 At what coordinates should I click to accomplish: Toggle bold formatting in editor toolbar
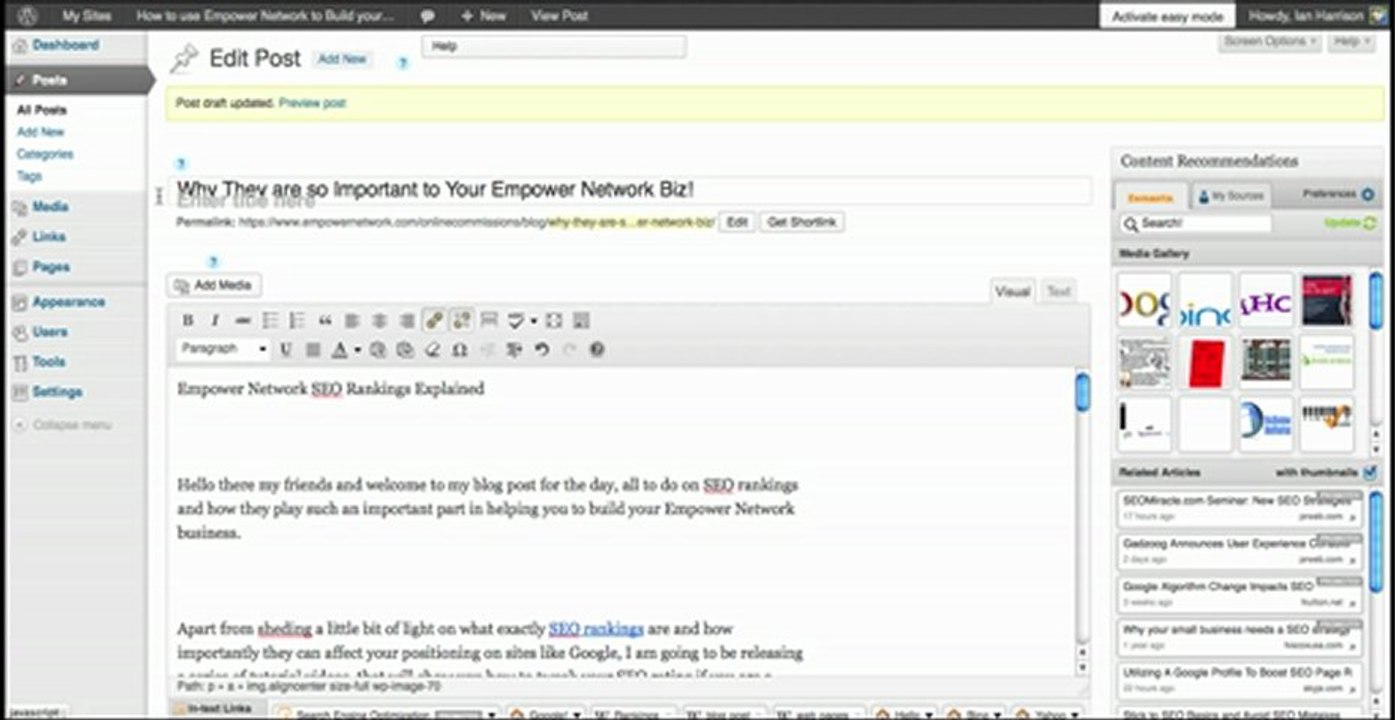pyautogui.click(x=187, y=321)
